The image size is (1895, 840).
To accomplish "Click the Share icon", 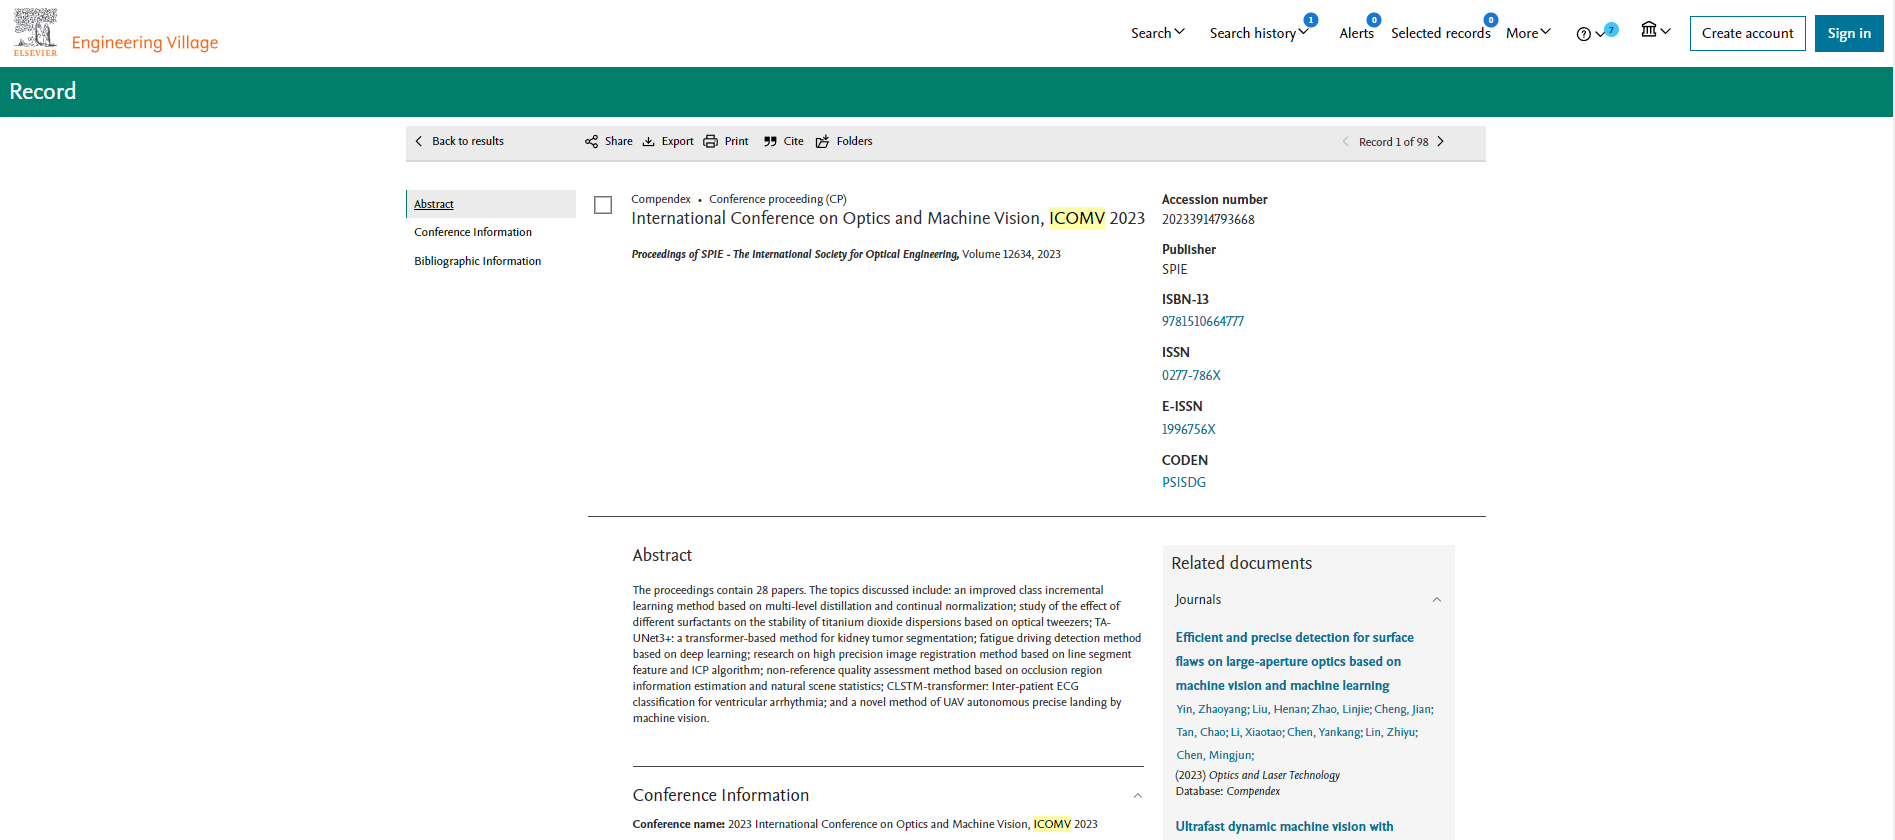I will pyautogui.click(x=591, y=141).
